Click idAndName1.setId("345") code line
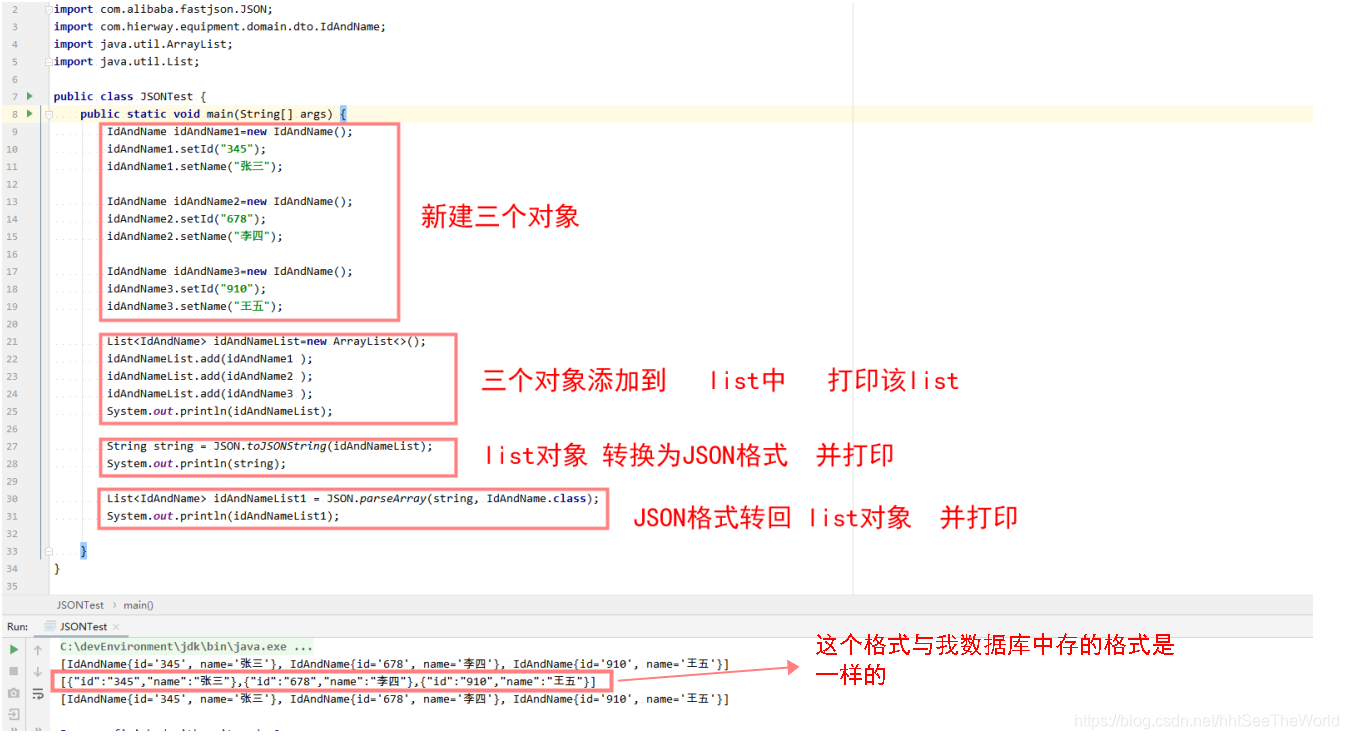The image size is (1348, 739). coord(187,149)
